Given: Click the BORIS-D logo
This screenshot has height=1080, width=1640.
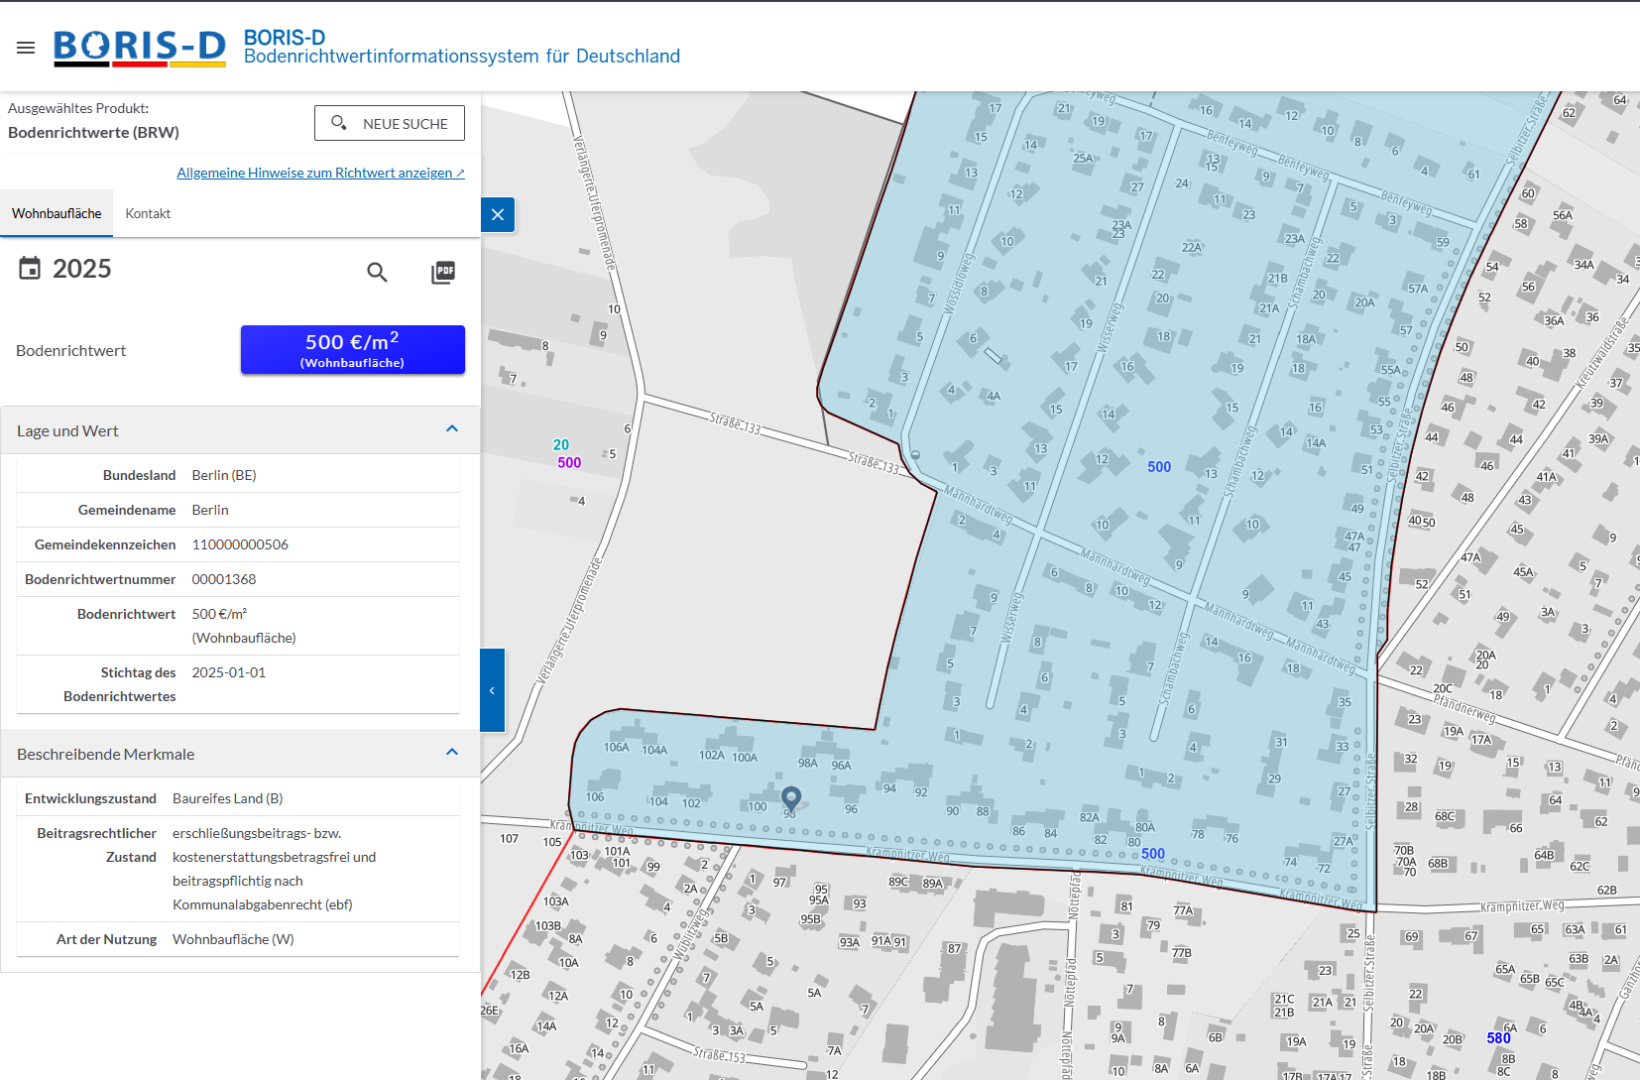Looking at the screenshot, I should point(140,47).
